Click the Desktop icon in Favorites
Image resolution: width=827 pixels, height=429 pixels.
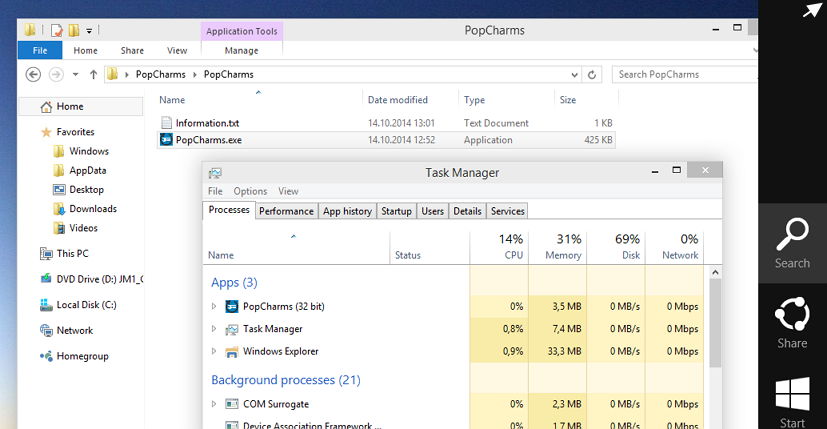(x=59, y=189)
